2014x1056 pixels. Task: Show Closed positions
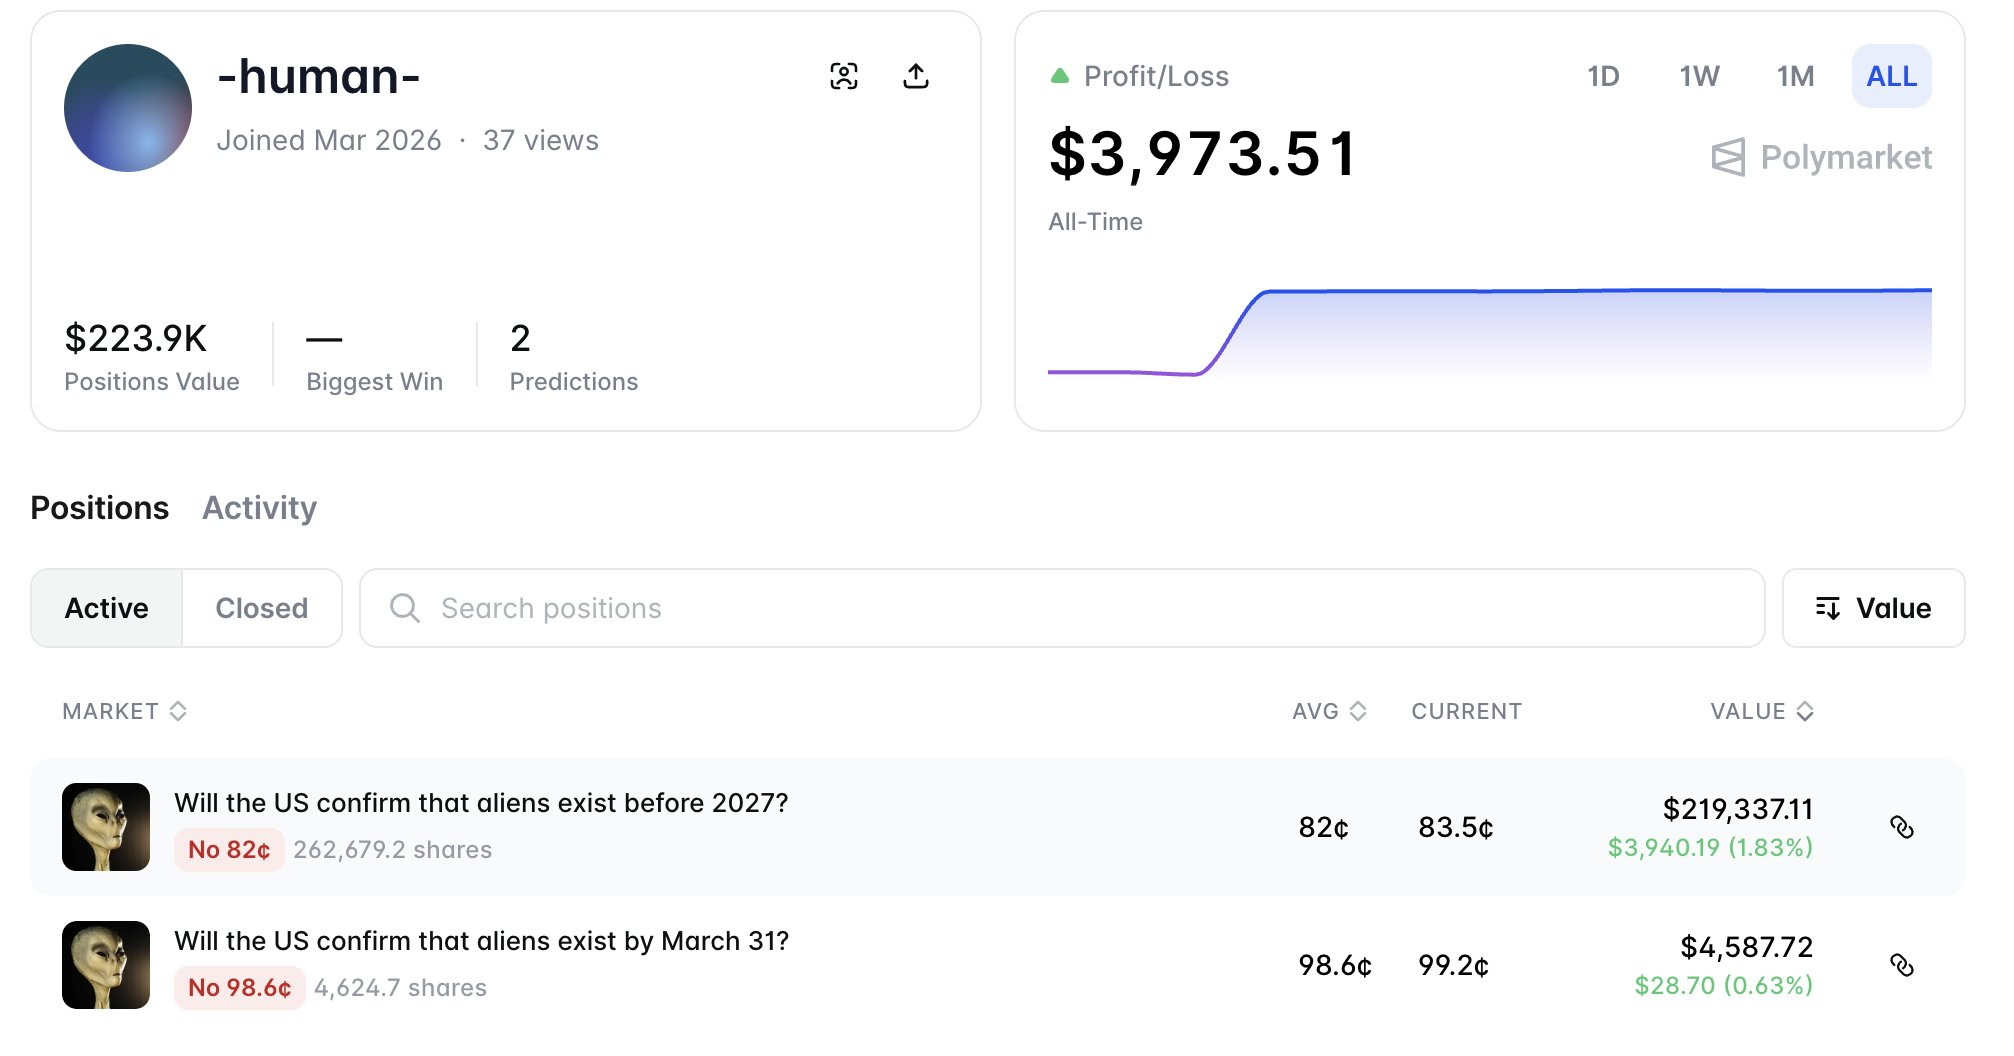point(261,608)
